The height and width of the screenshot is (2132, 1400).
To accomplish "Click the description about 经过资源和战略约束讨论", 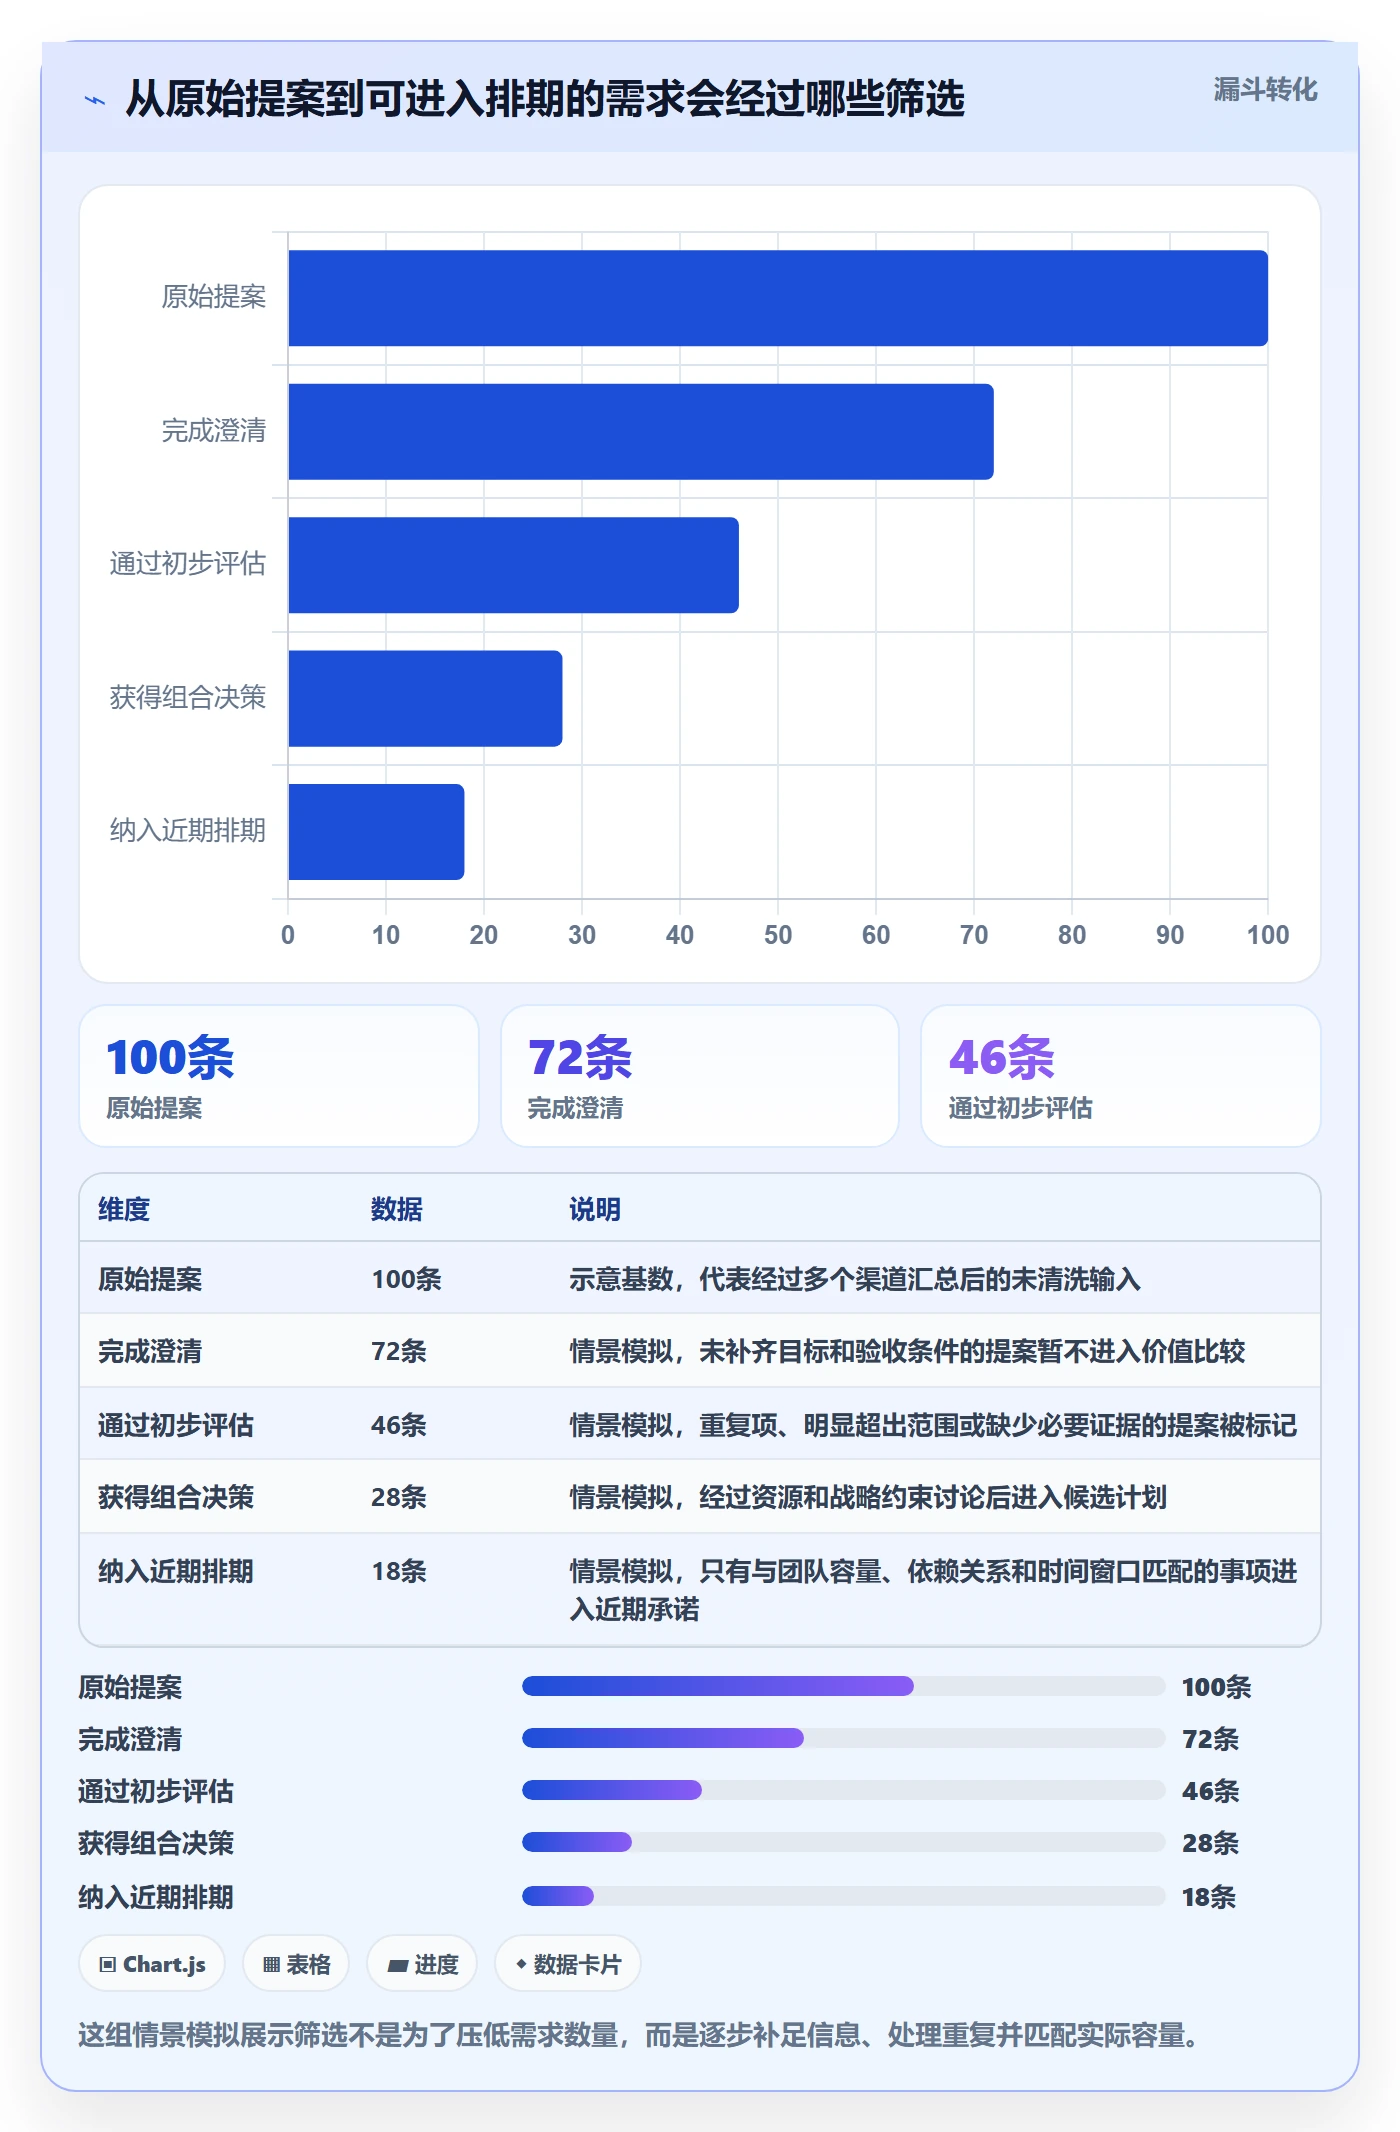I will pyautogui.click(x=868, y=1497).
